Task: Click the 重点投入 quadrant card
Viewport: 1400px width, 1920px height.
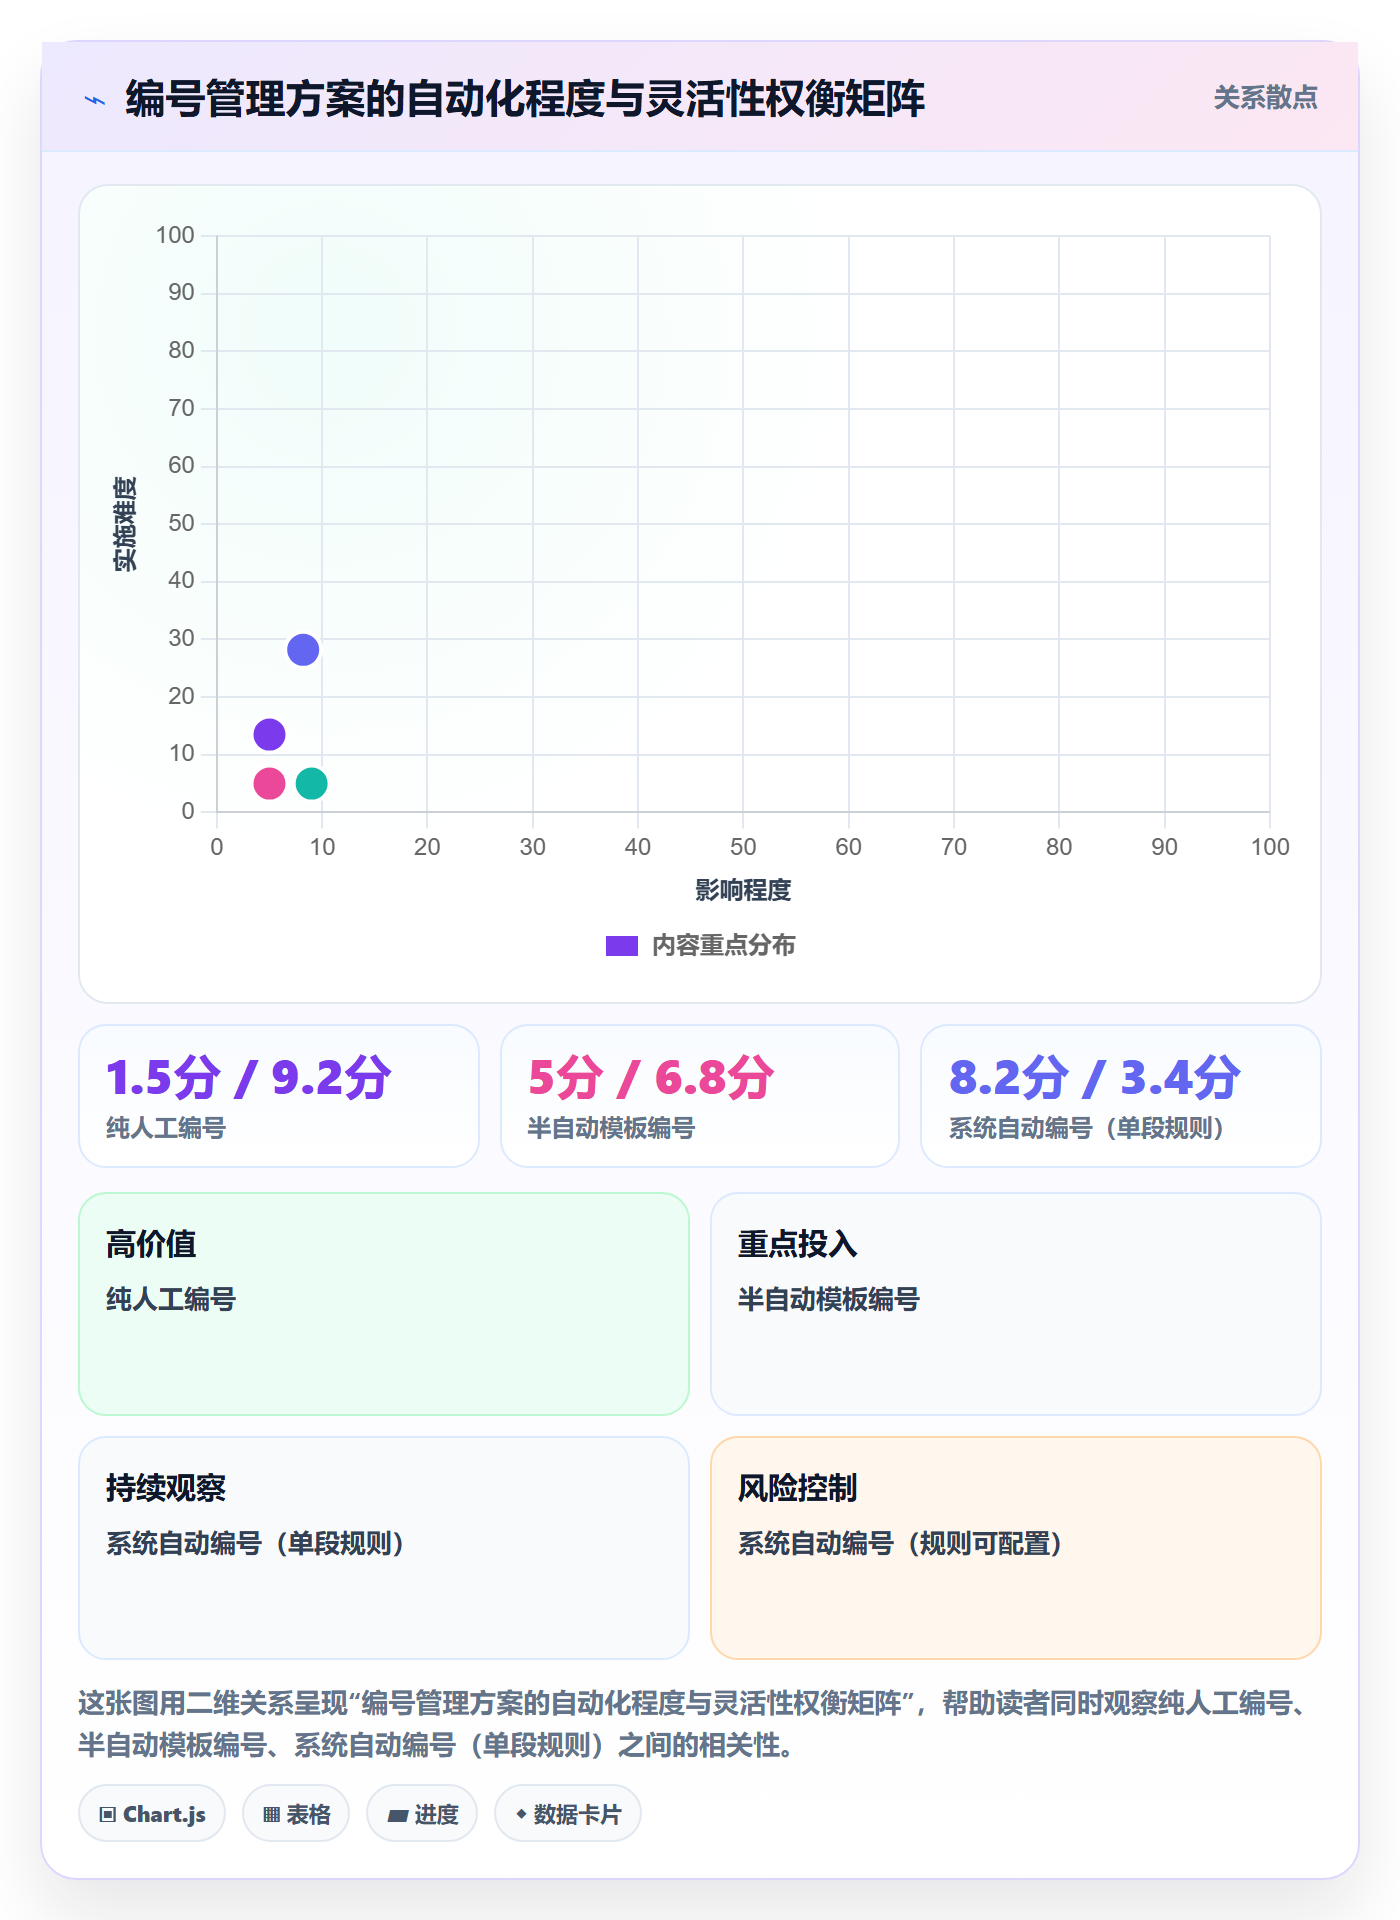Action: (x=1016, y=1304)
